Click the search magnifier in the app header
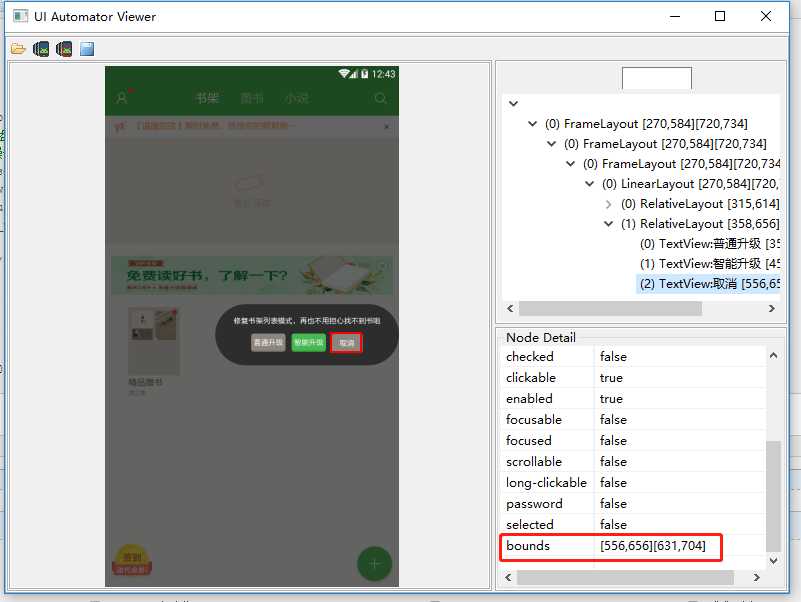Screen dimensions: 801x602 [381, 98]
